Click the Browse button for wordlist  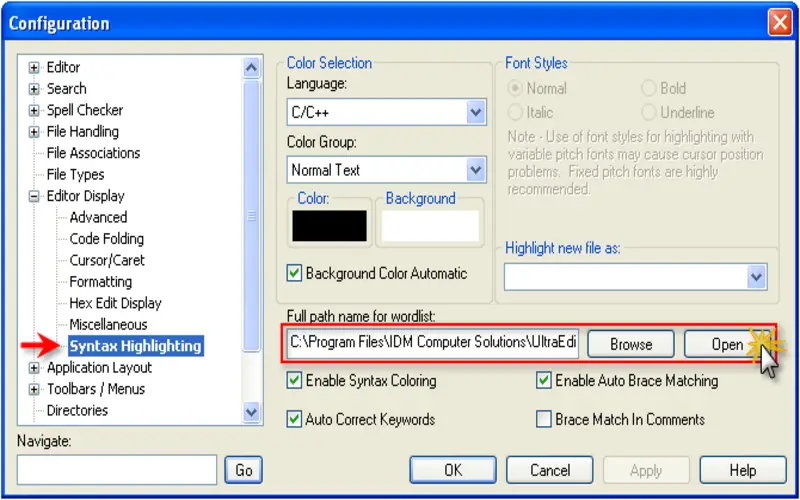click(x=631, y=344)
